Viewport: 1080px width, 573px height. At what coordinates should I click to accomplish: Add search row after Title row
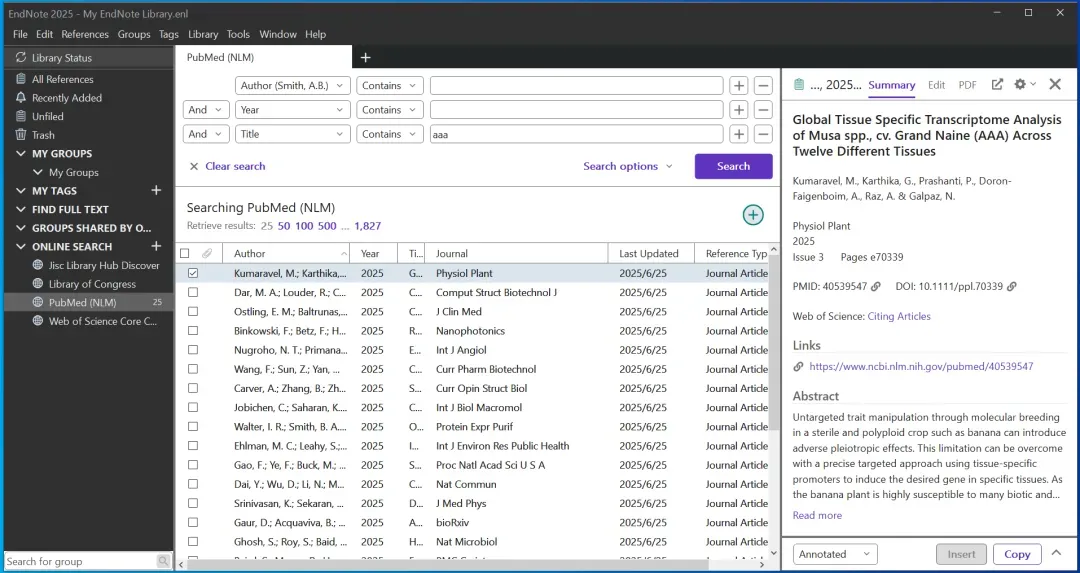pyautogui.click(x=739, y=134)
